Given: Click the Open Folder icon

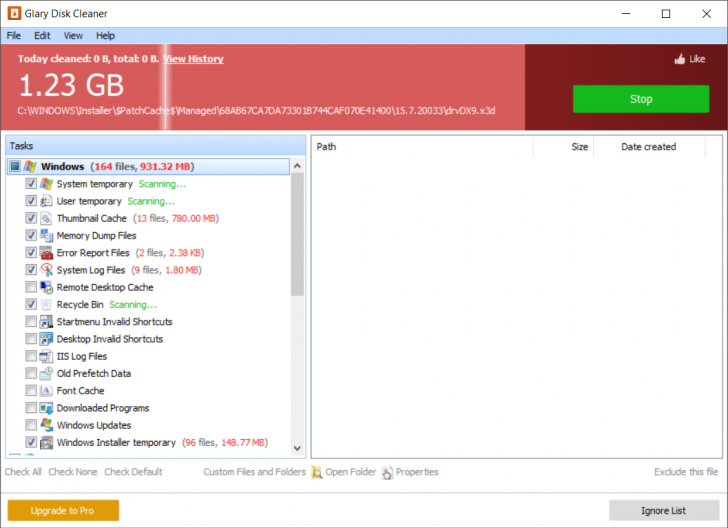Looking at the screenshot, I should click(x=317, y=472).
